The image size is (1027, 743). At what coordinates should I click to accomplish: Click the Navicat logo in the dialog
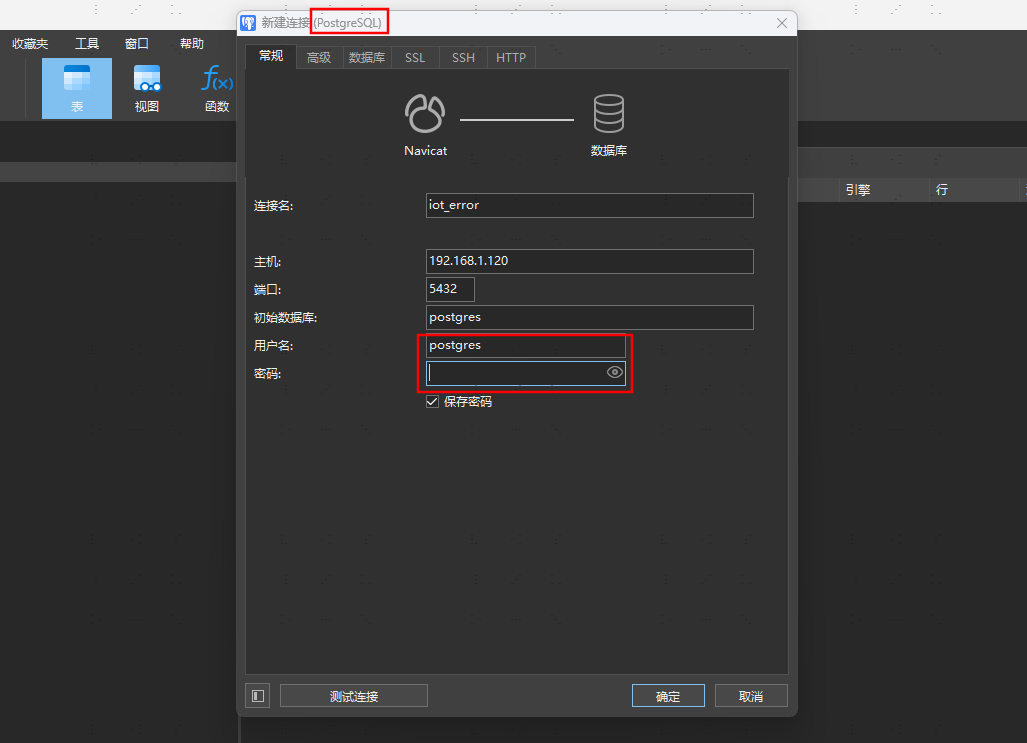tap(425, 114)
